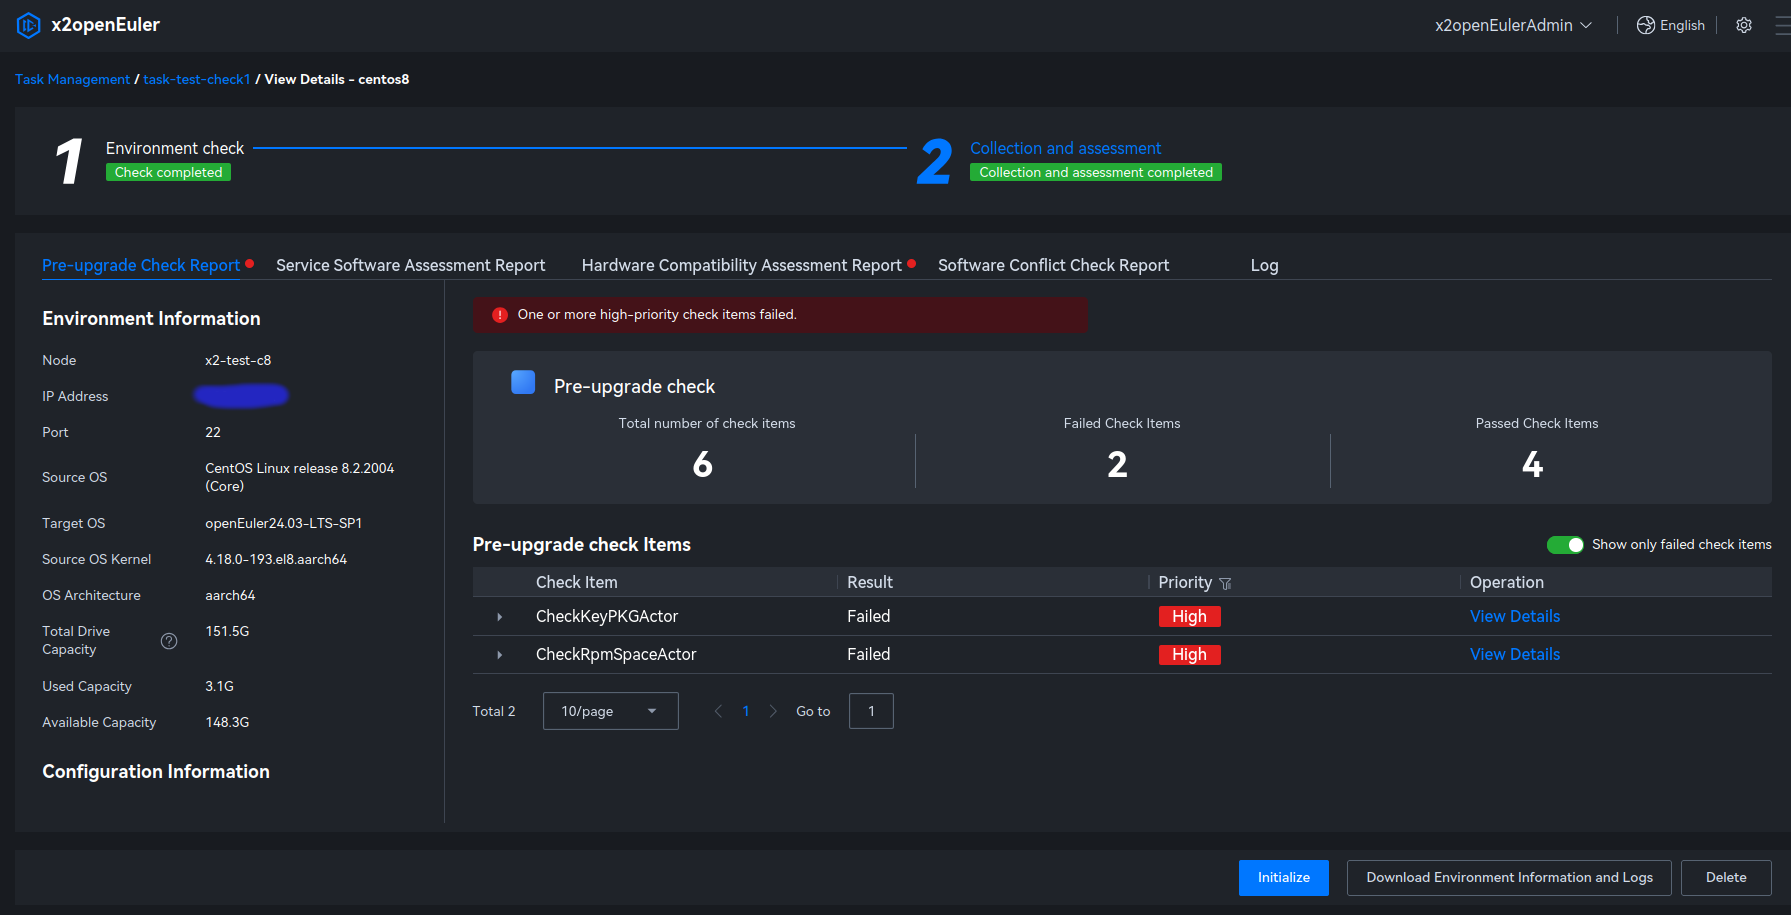This screenshot has width=1791, height=915.
Task: Click the x2openEuler logo icon
Action: [x=28, y=25]
